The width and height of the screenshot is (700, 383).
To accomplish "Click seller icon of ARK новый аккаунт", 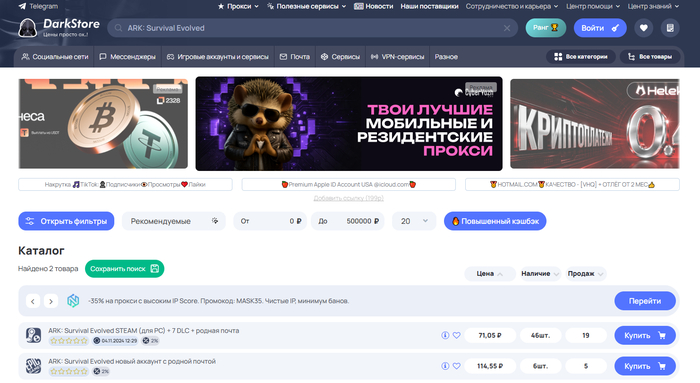I will (33, 366).
